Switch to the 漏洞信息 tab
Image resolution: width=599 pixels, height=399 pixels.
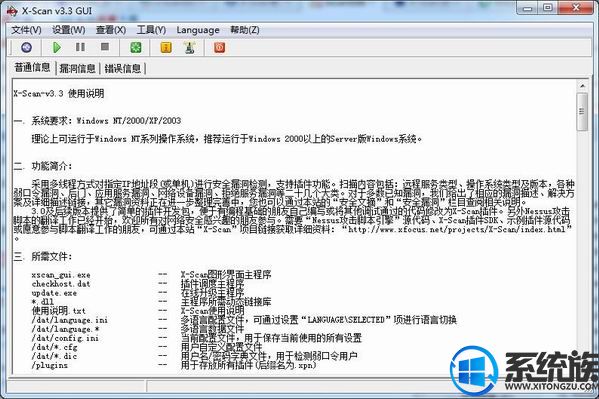tap(78, 68)
